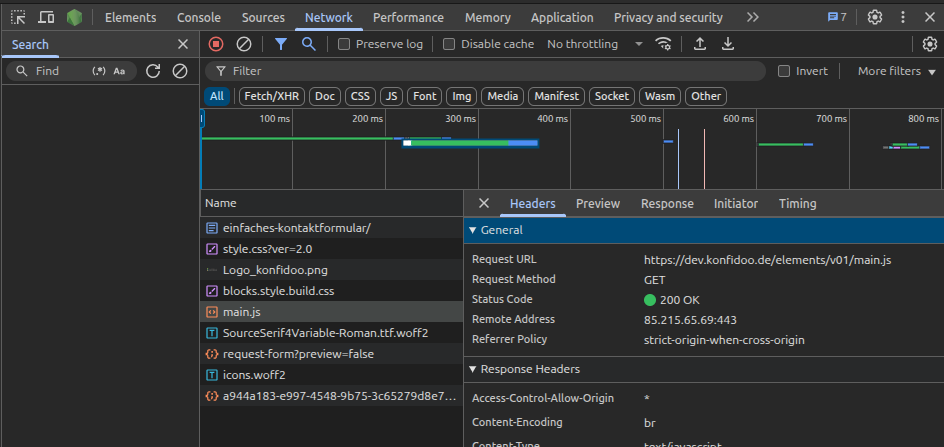The image size is (944, 447).
Task: Filter requests by Font type
Action: (424, 96)
